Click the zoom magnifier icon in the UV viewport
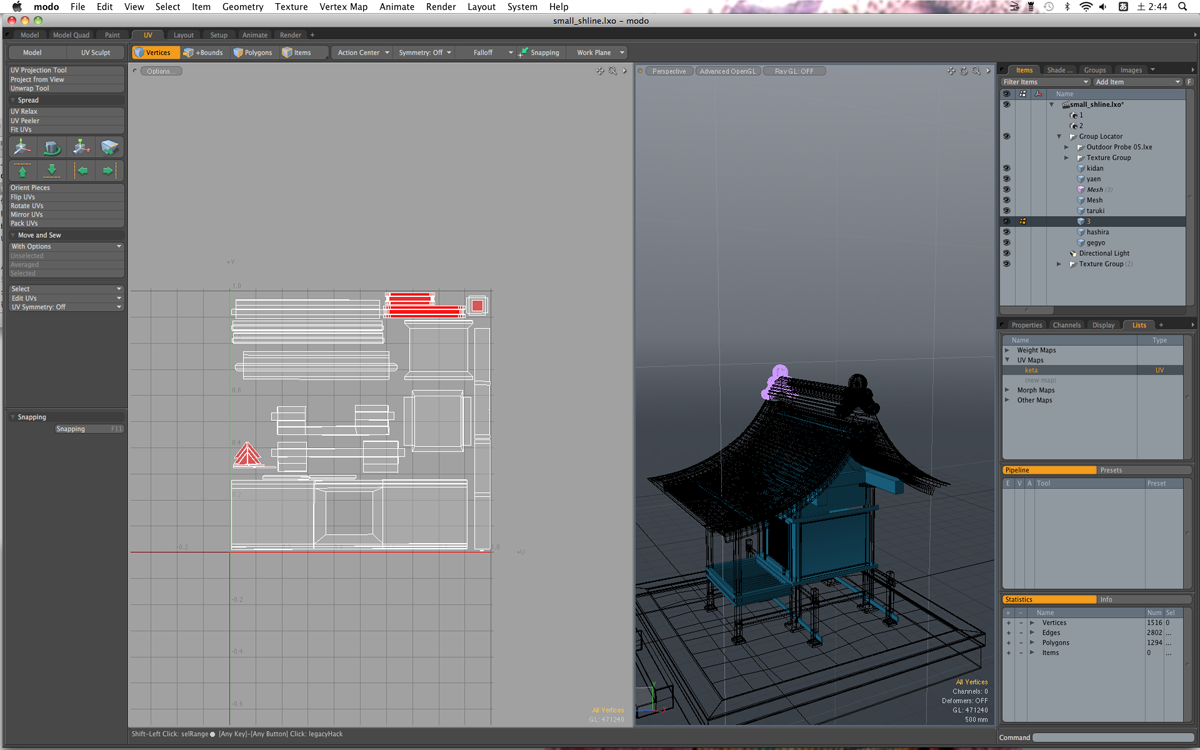1200x750 pixels. pyautogui.click(x=613, y=71)
